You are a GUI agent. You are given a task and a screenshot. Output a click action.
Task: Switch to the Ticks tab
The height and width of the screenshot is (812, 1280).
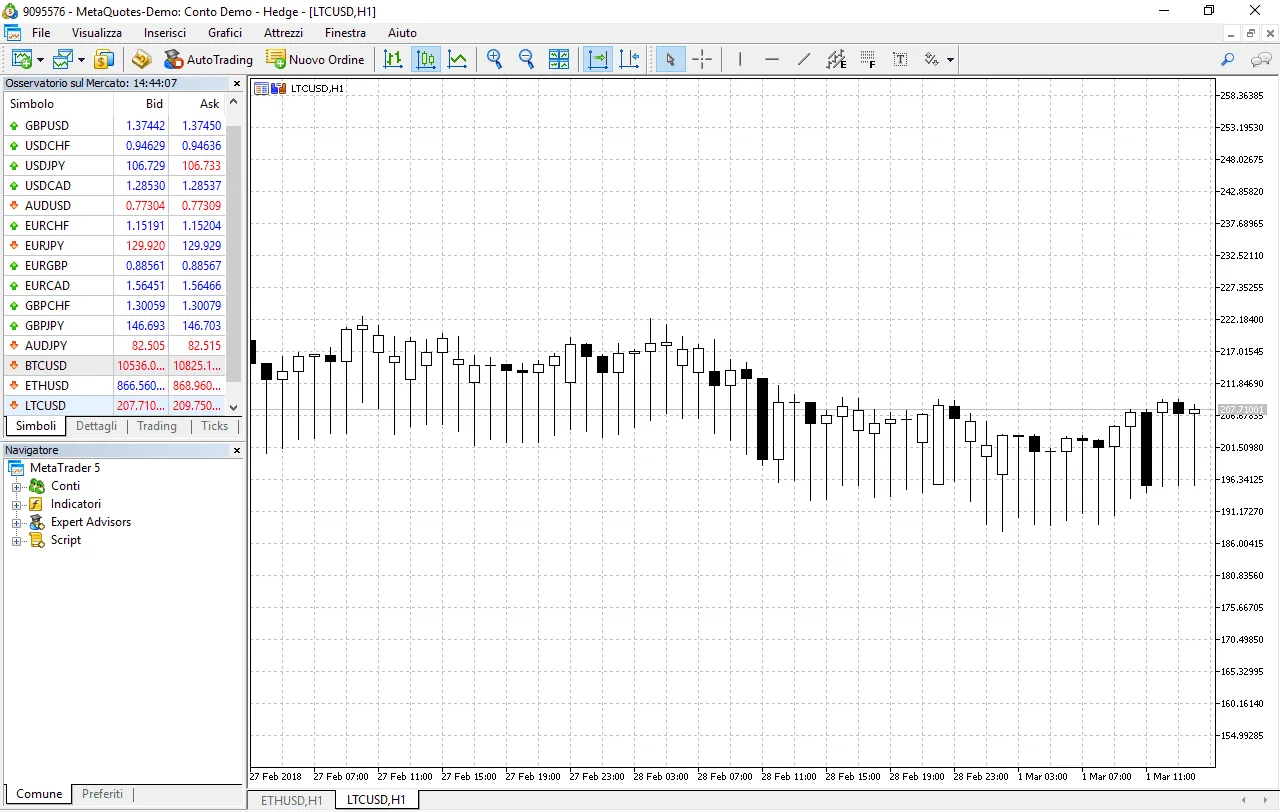pyautogui.click(x=215, y=426)
